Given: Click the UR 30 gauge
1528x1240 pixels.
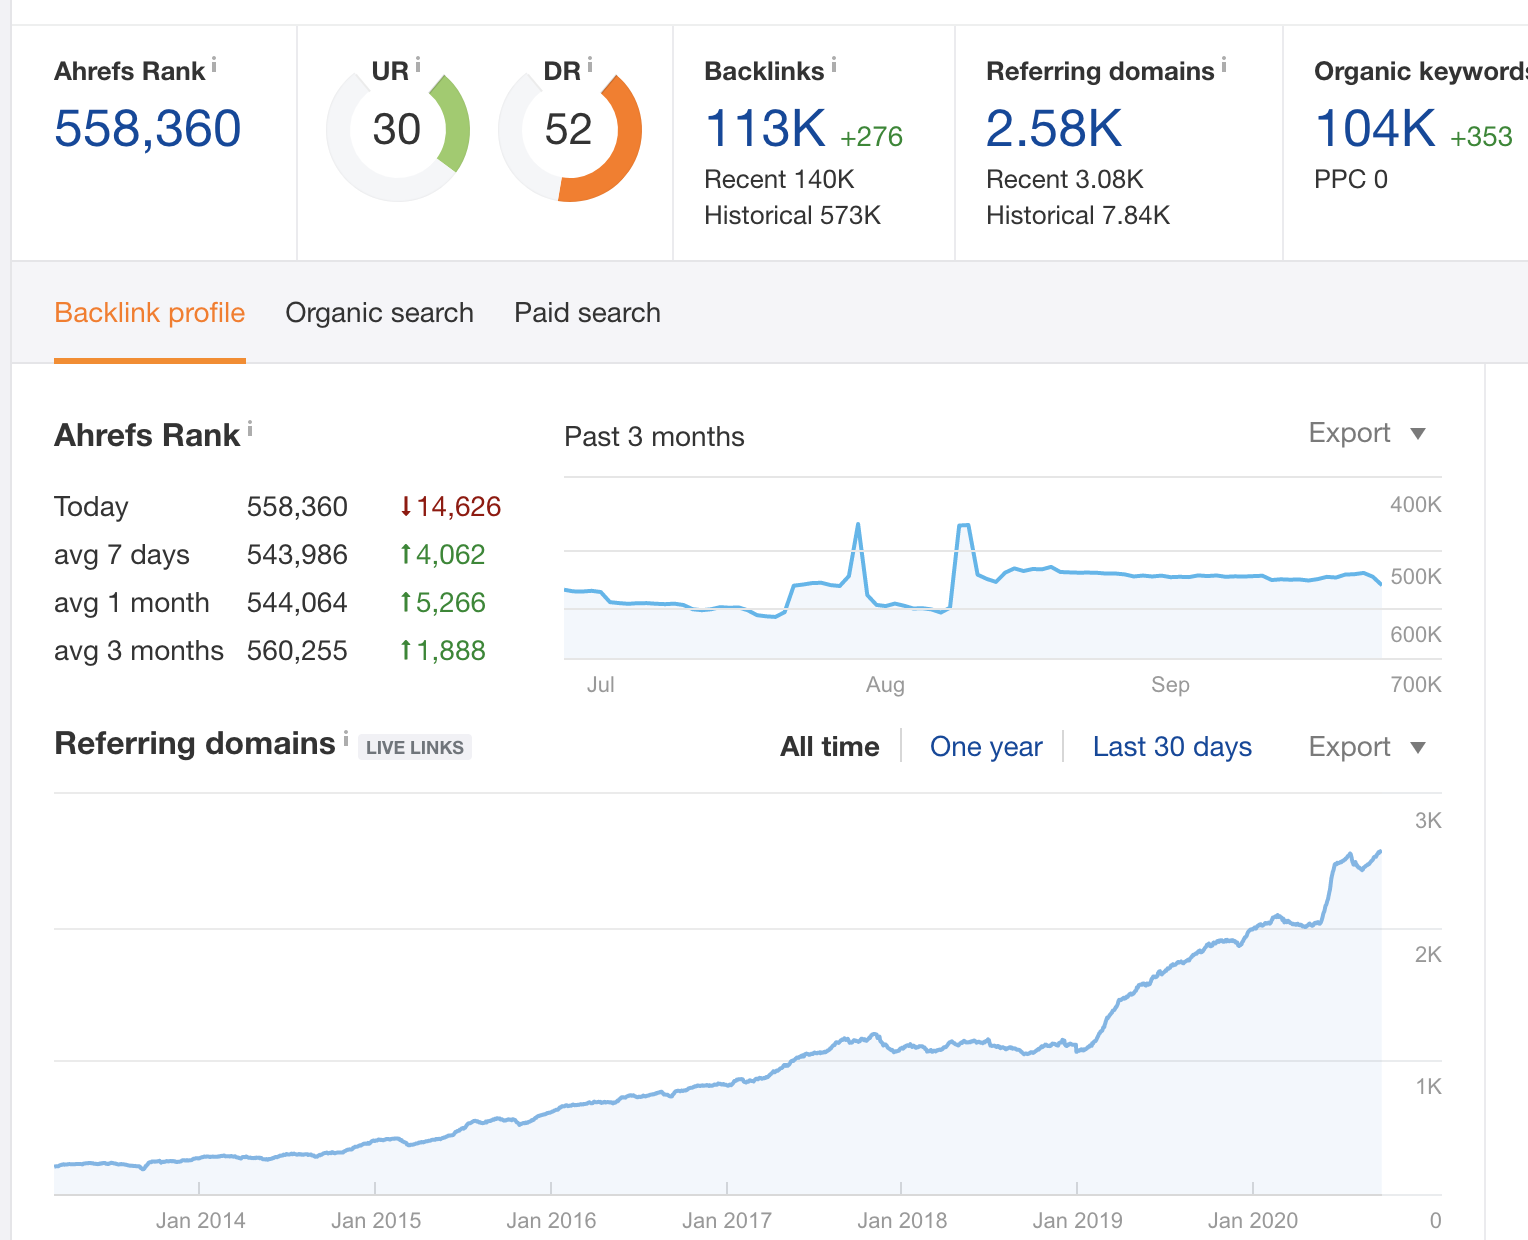Looking at the screenshot, I should tap(398, 130).
